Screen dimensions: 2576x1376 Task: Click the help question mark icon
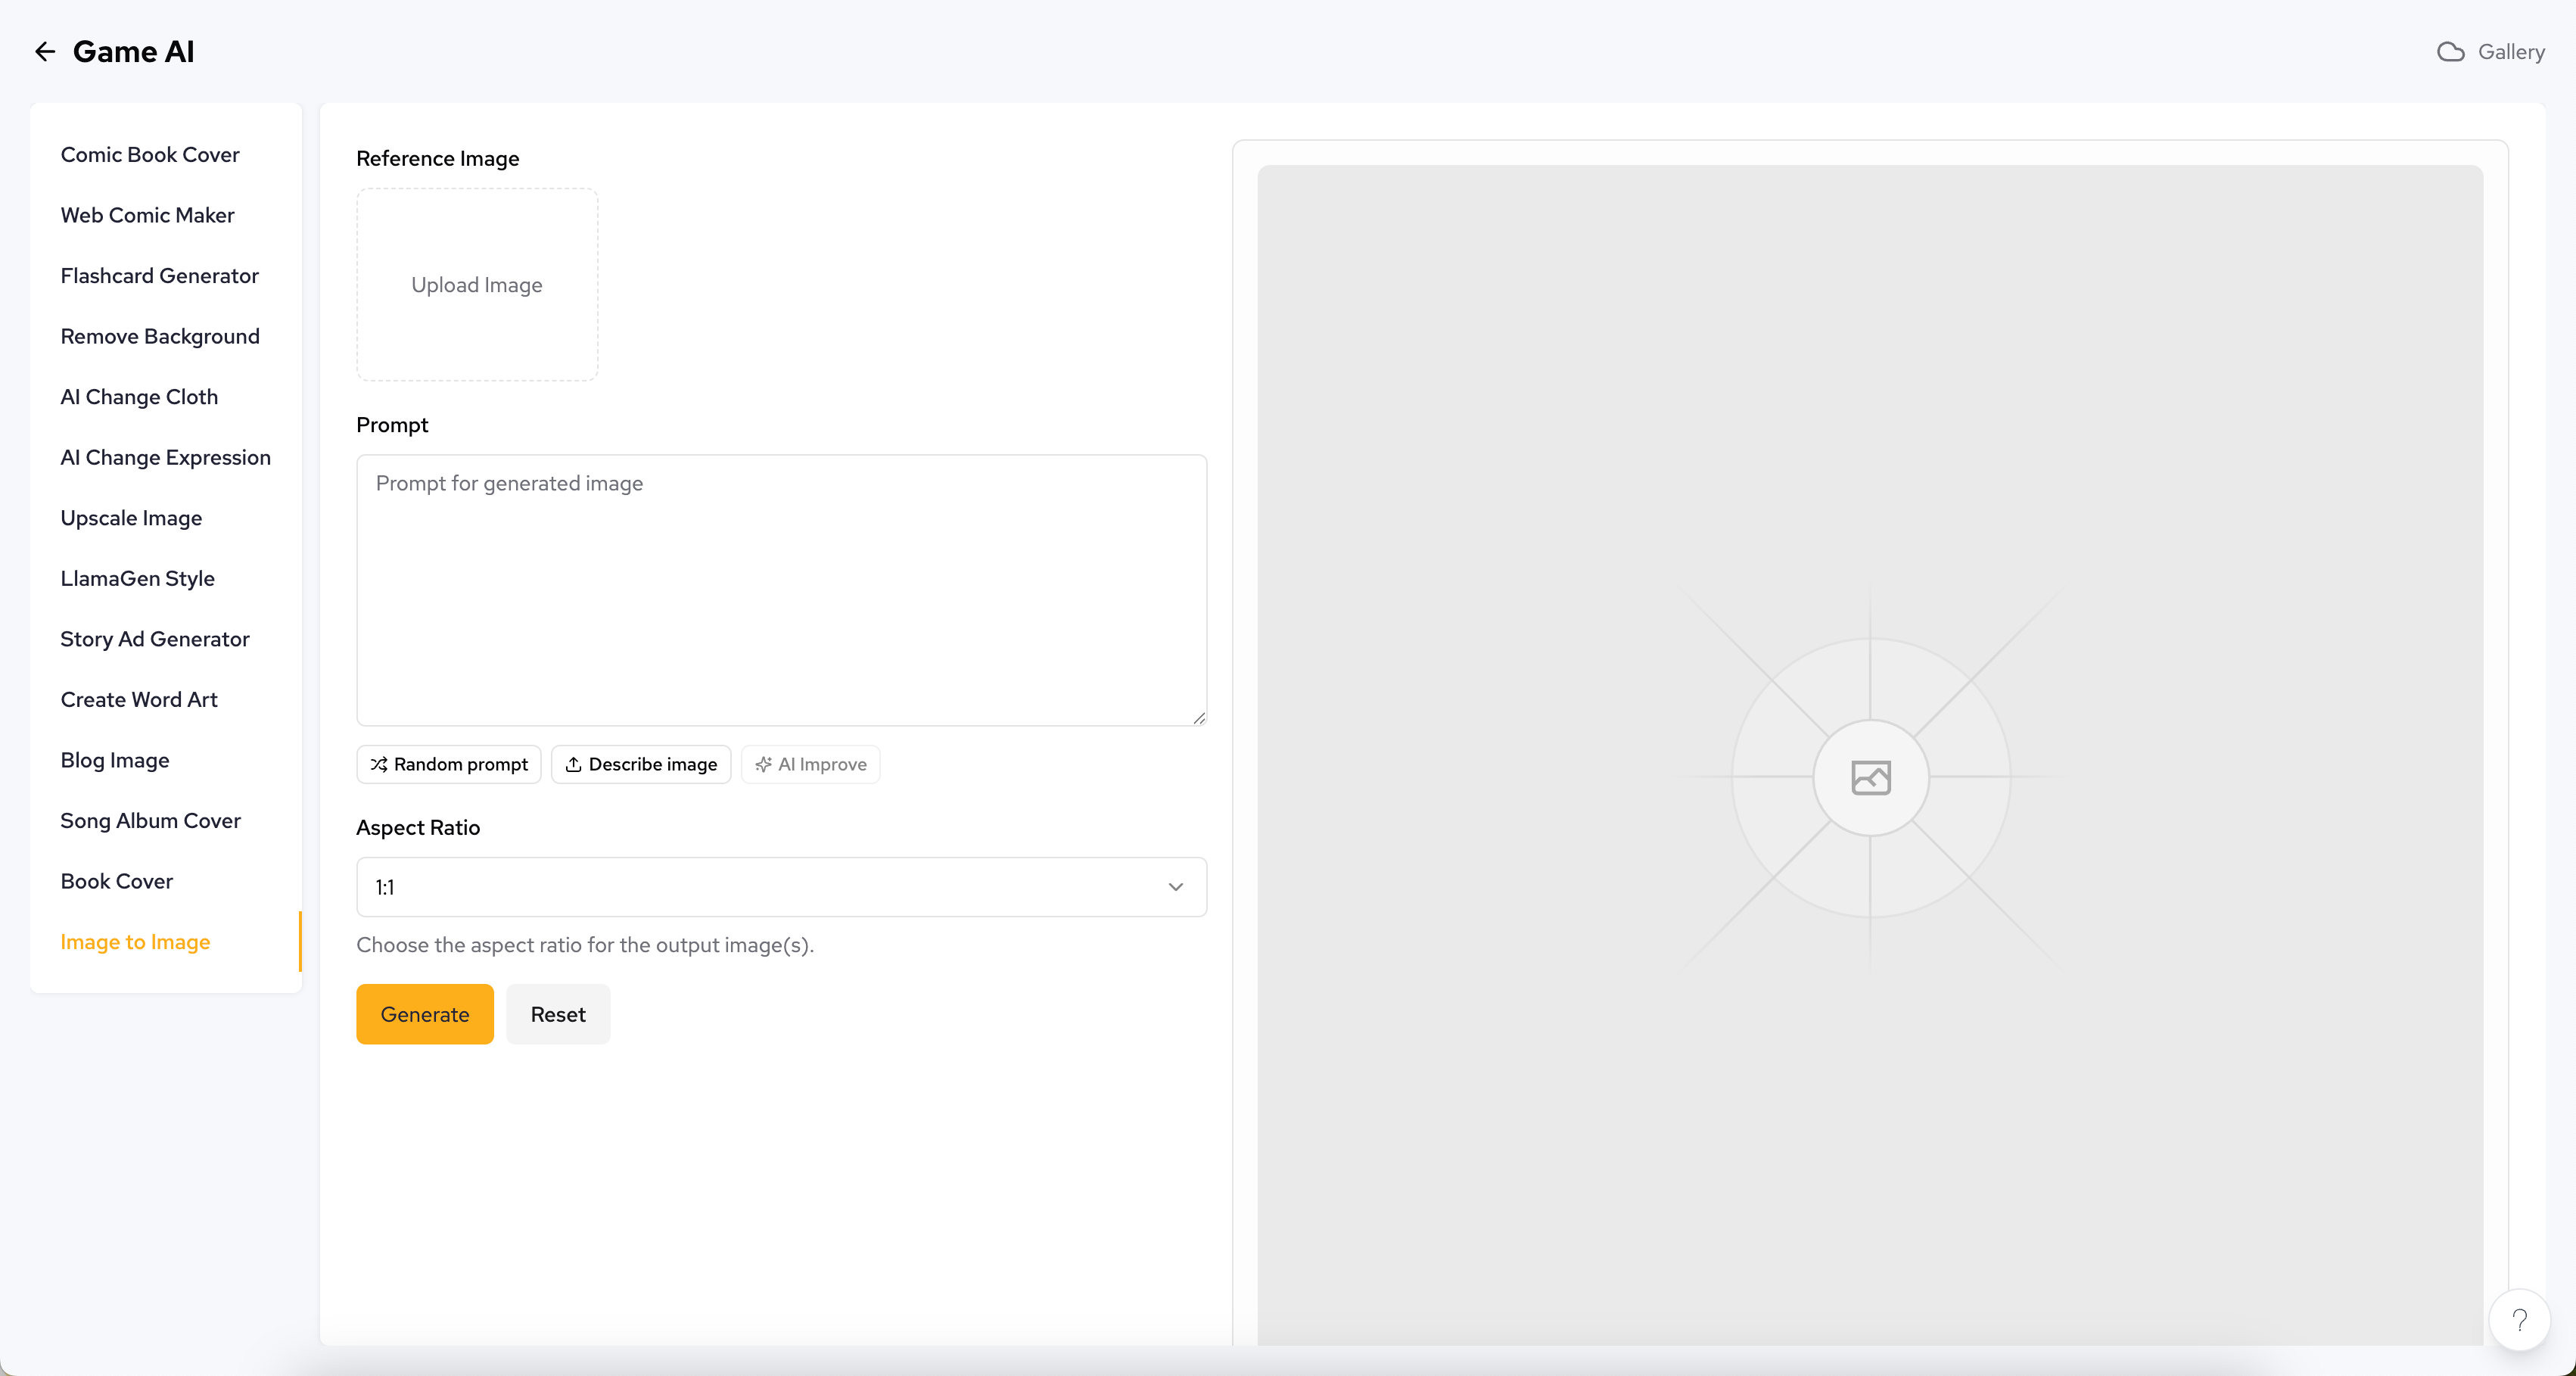coord(2519,1320)
